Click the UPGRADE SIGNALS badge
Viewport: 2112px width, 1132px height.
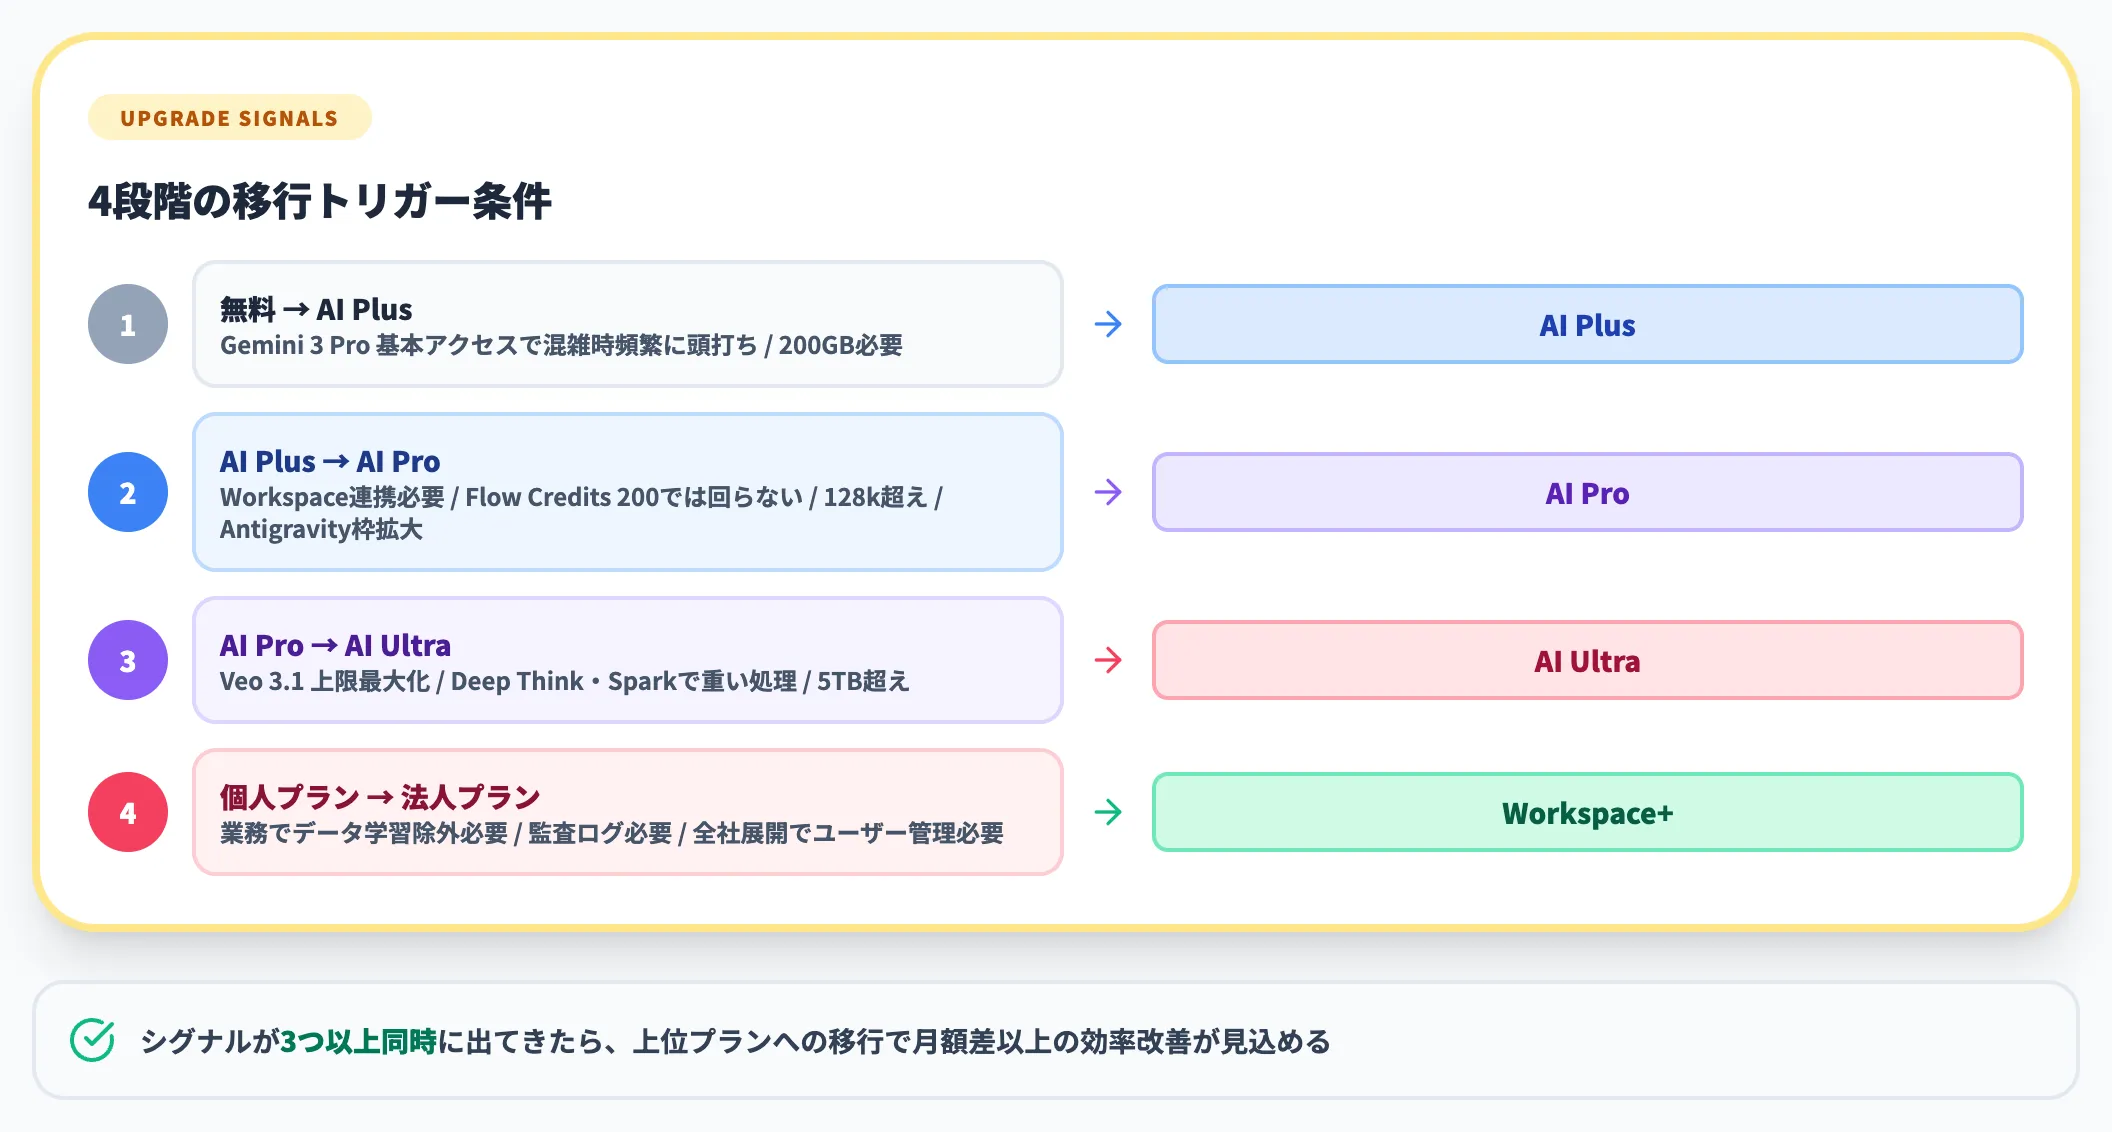(x=229, y=118)
